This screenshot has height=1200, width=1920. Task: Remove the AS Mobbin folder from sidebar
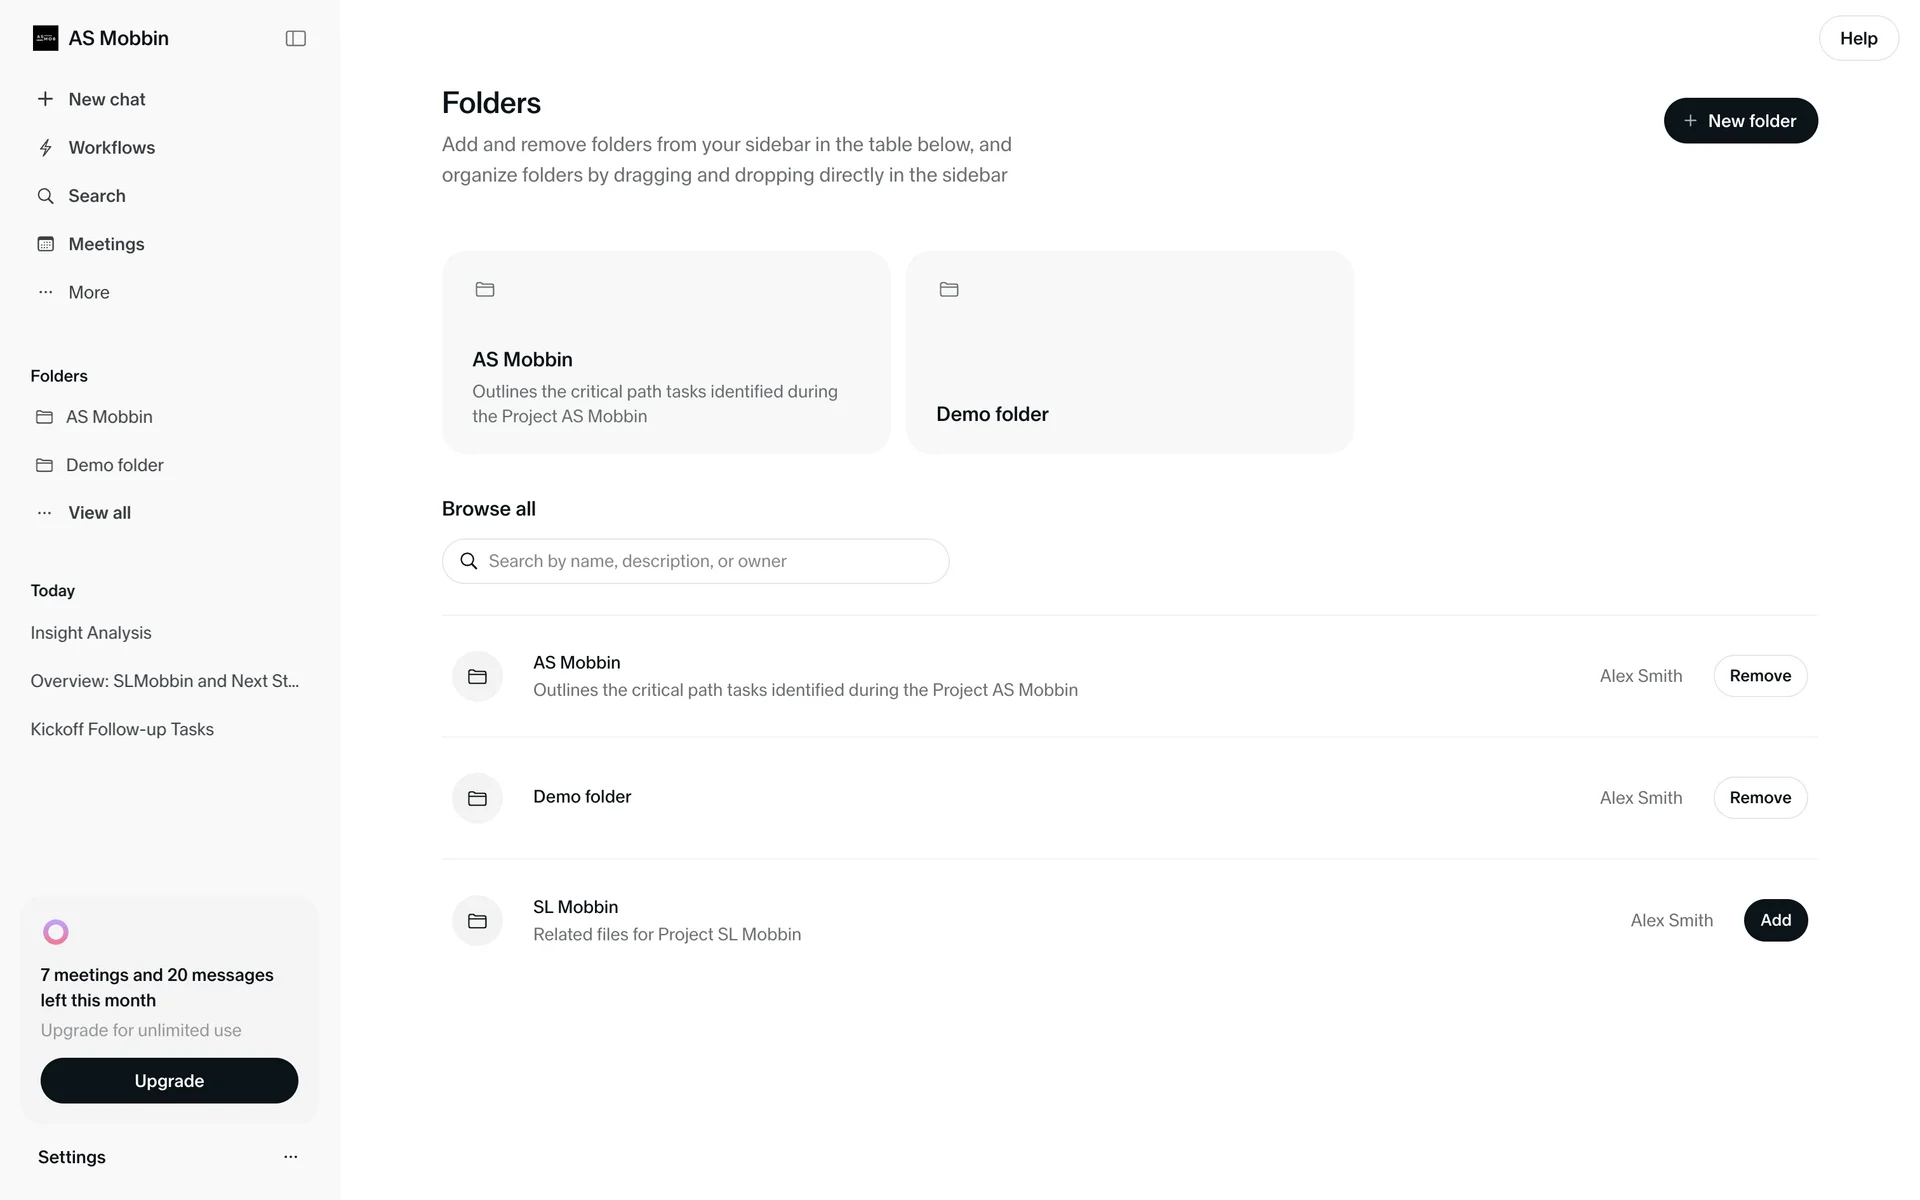(1760, 676)
